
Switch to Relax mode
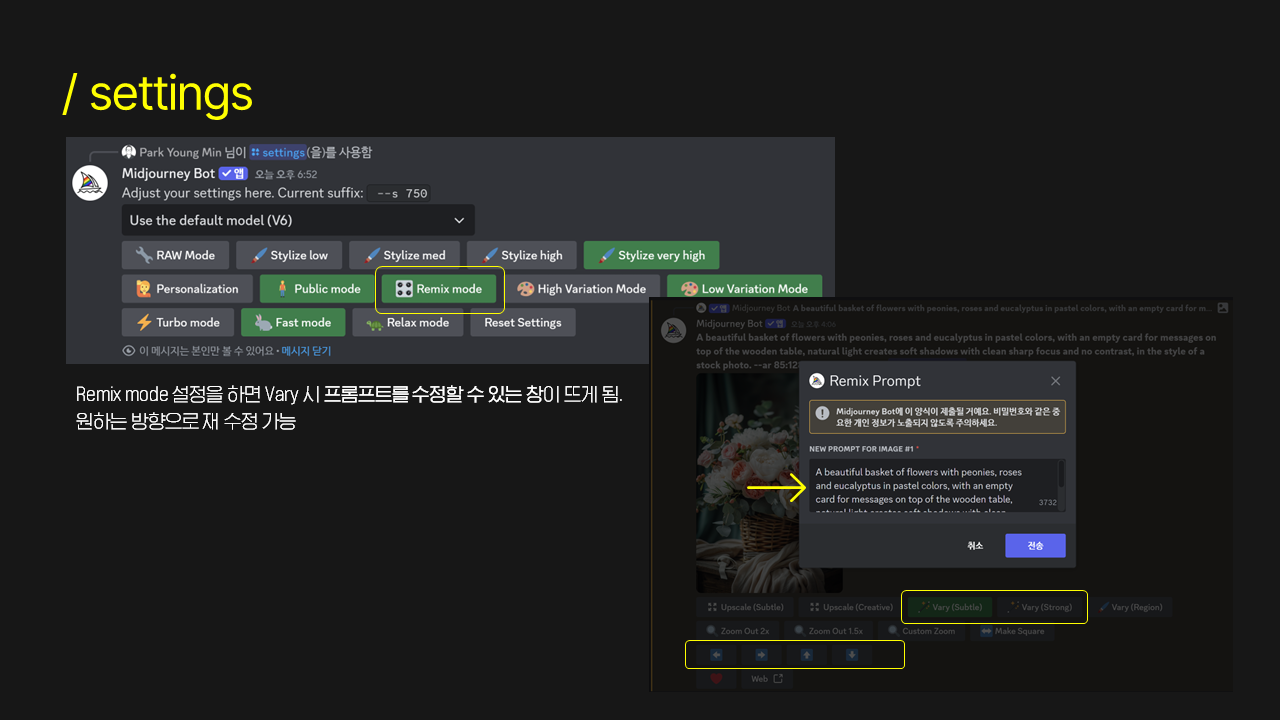click(407, 322)
